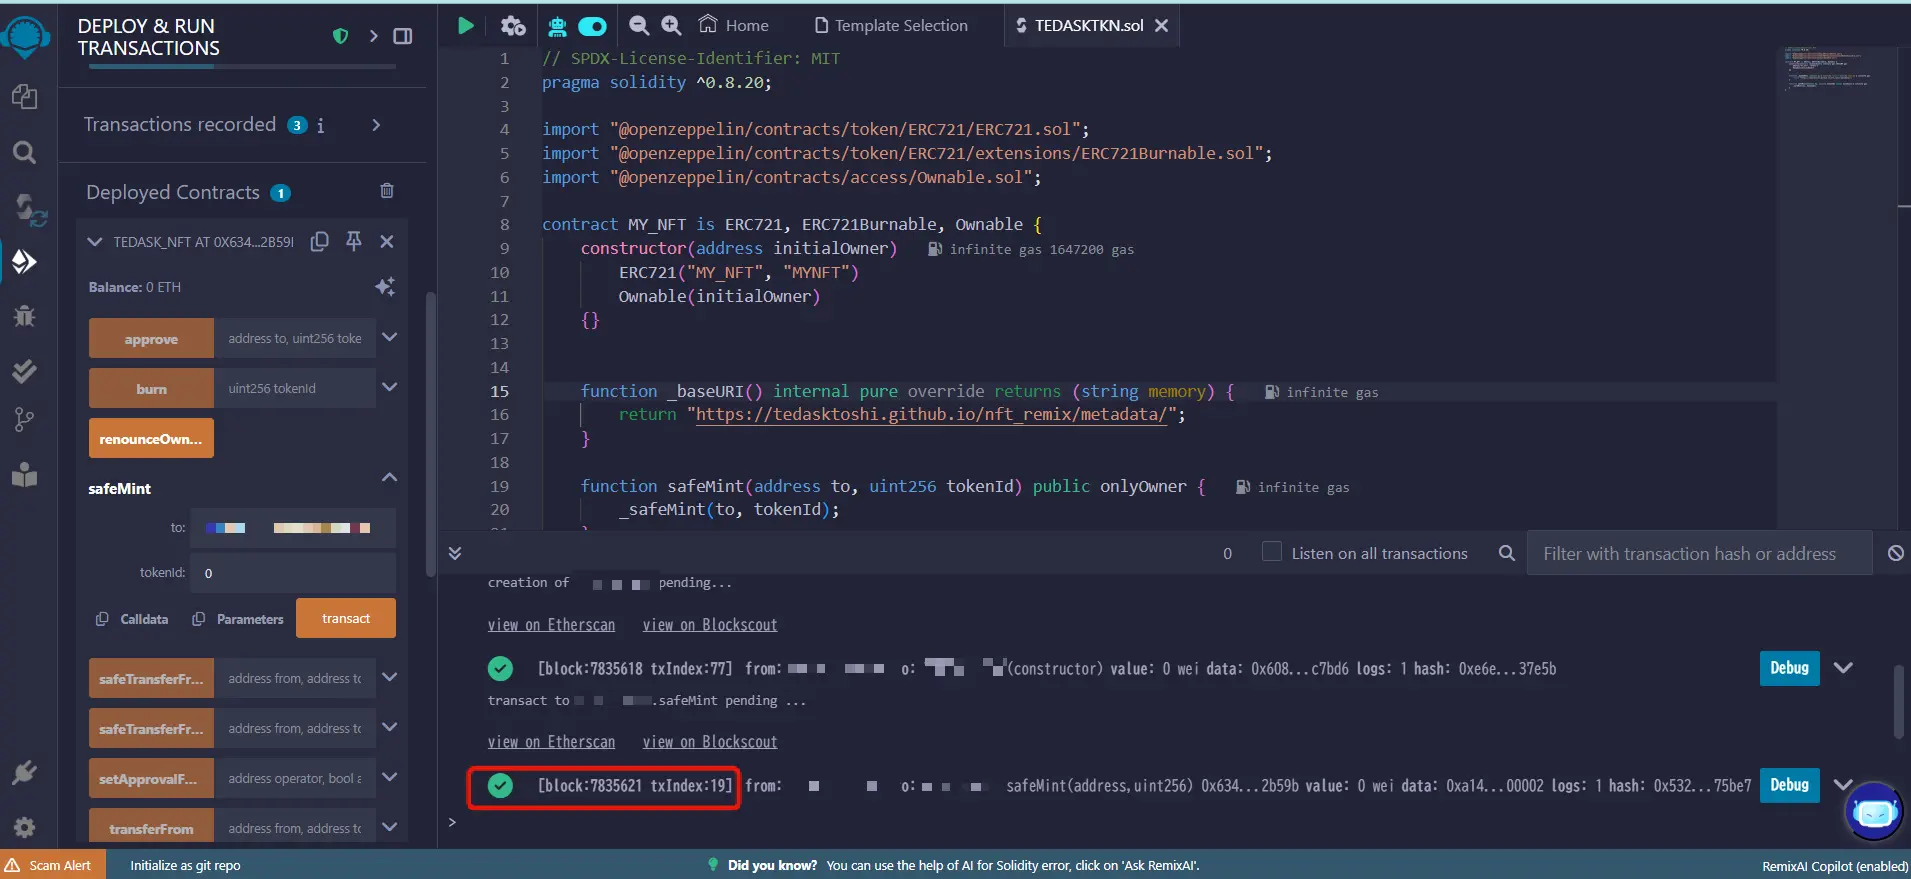The height and width of the screenshot is (879, 1911).
Task: Open the Plugin Manager plug icon
Action: (x=24, y=772)
